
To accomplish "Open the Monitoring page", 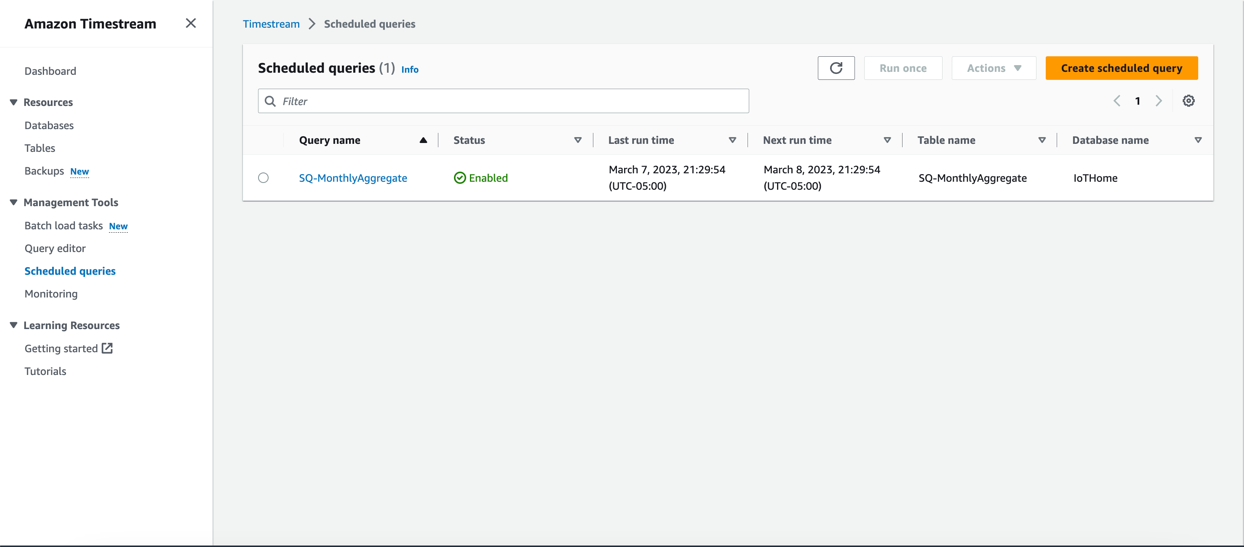I will click(51, 294).
